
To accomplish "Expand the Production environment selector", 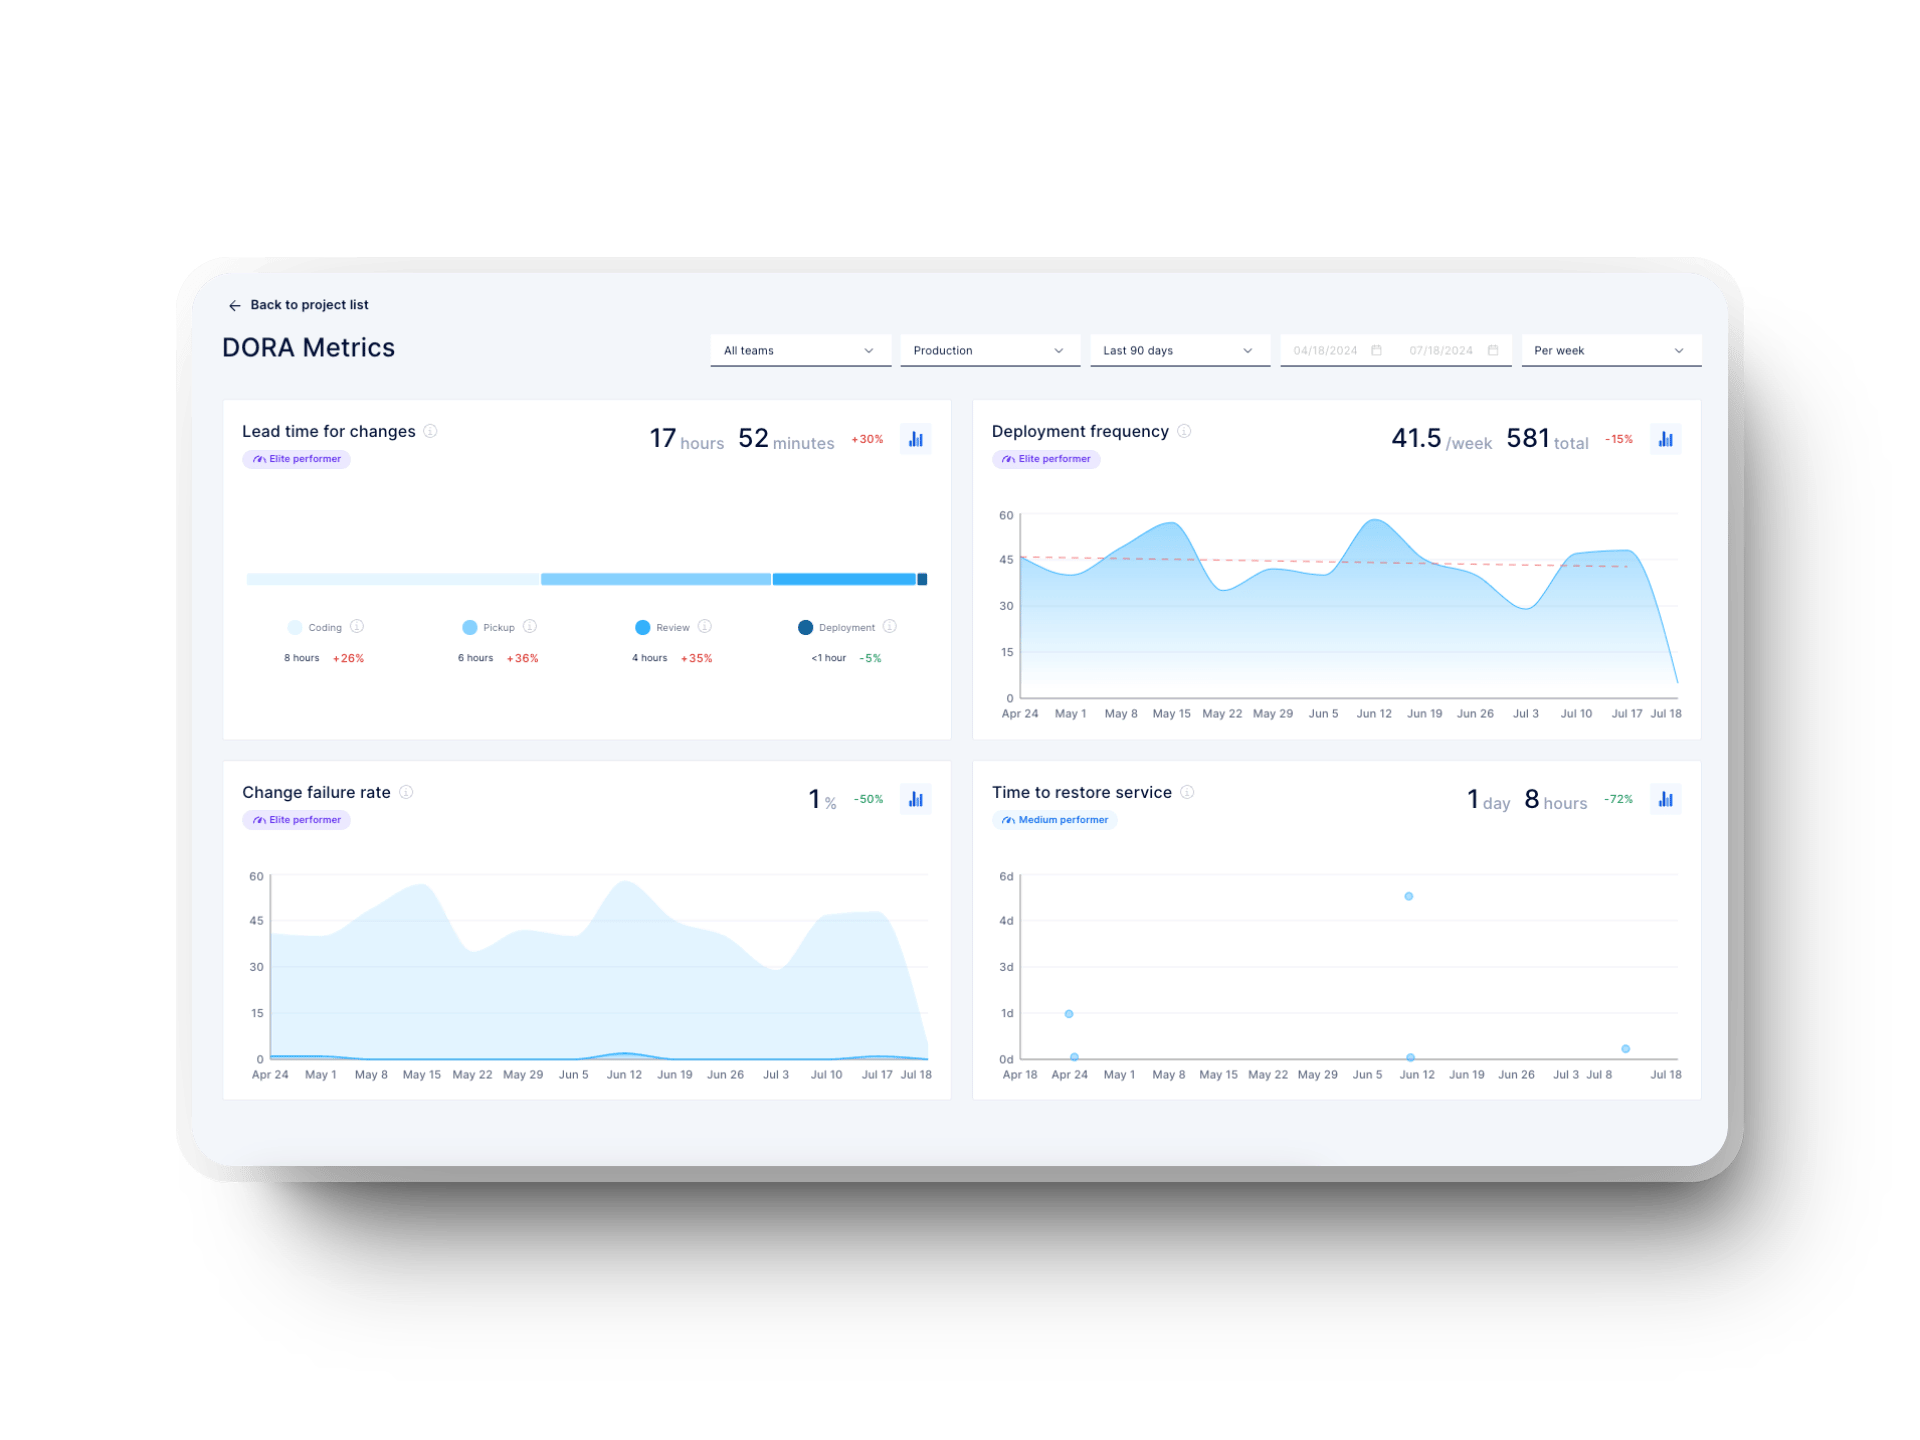I will point(989,350).
